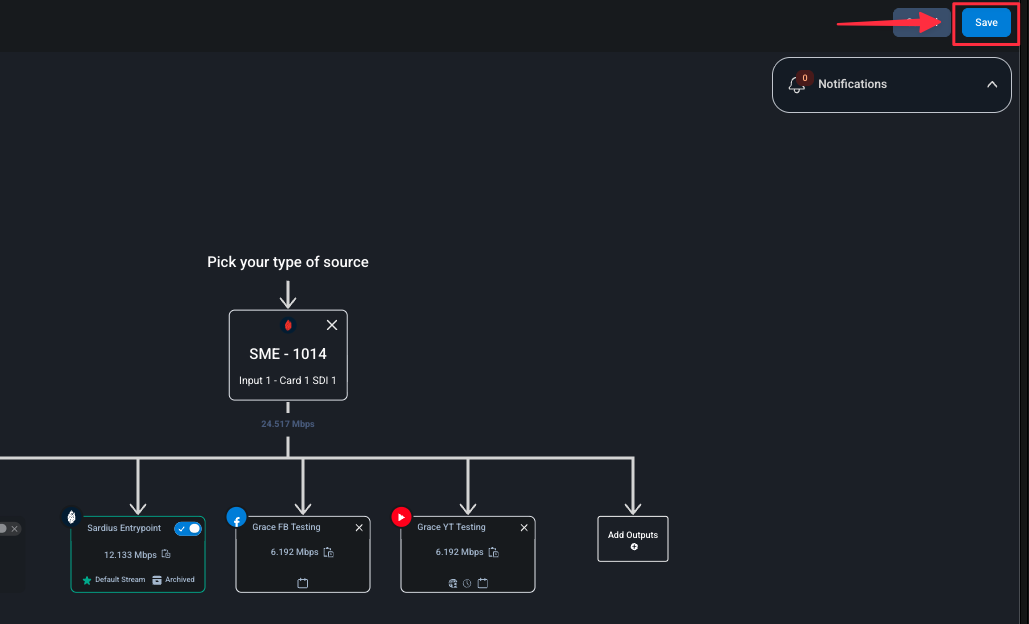This screenshot has height=624, width=1029.
Task: Click the Archived box icon
Action: (157, 580)
